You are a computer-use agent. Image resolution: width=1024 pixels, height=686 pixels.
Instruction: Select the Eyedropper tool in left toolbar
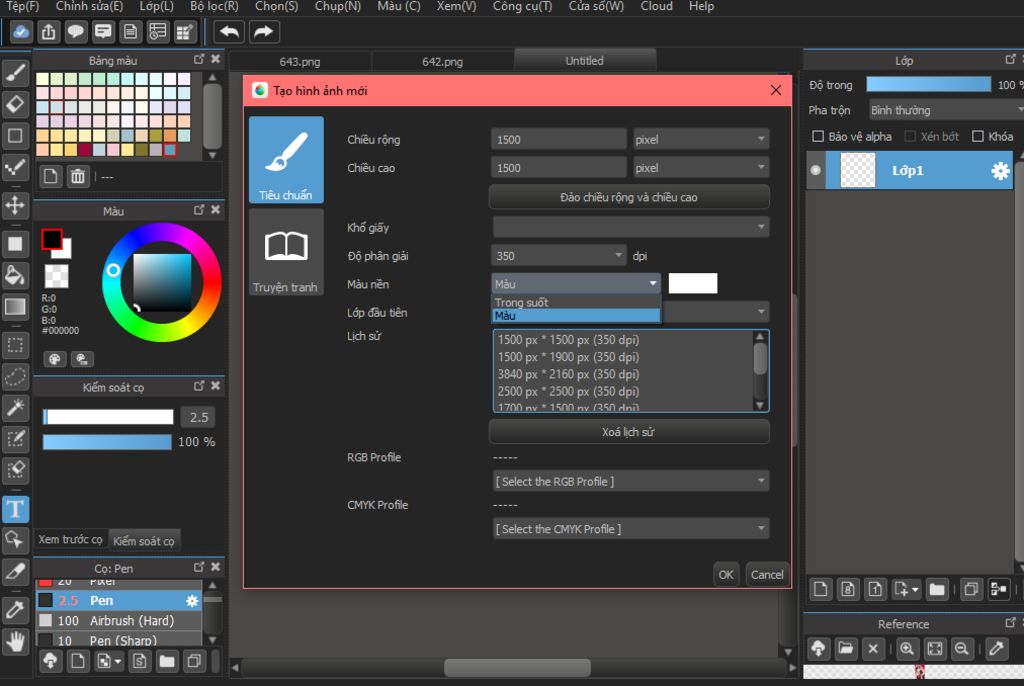pos(15,610)
